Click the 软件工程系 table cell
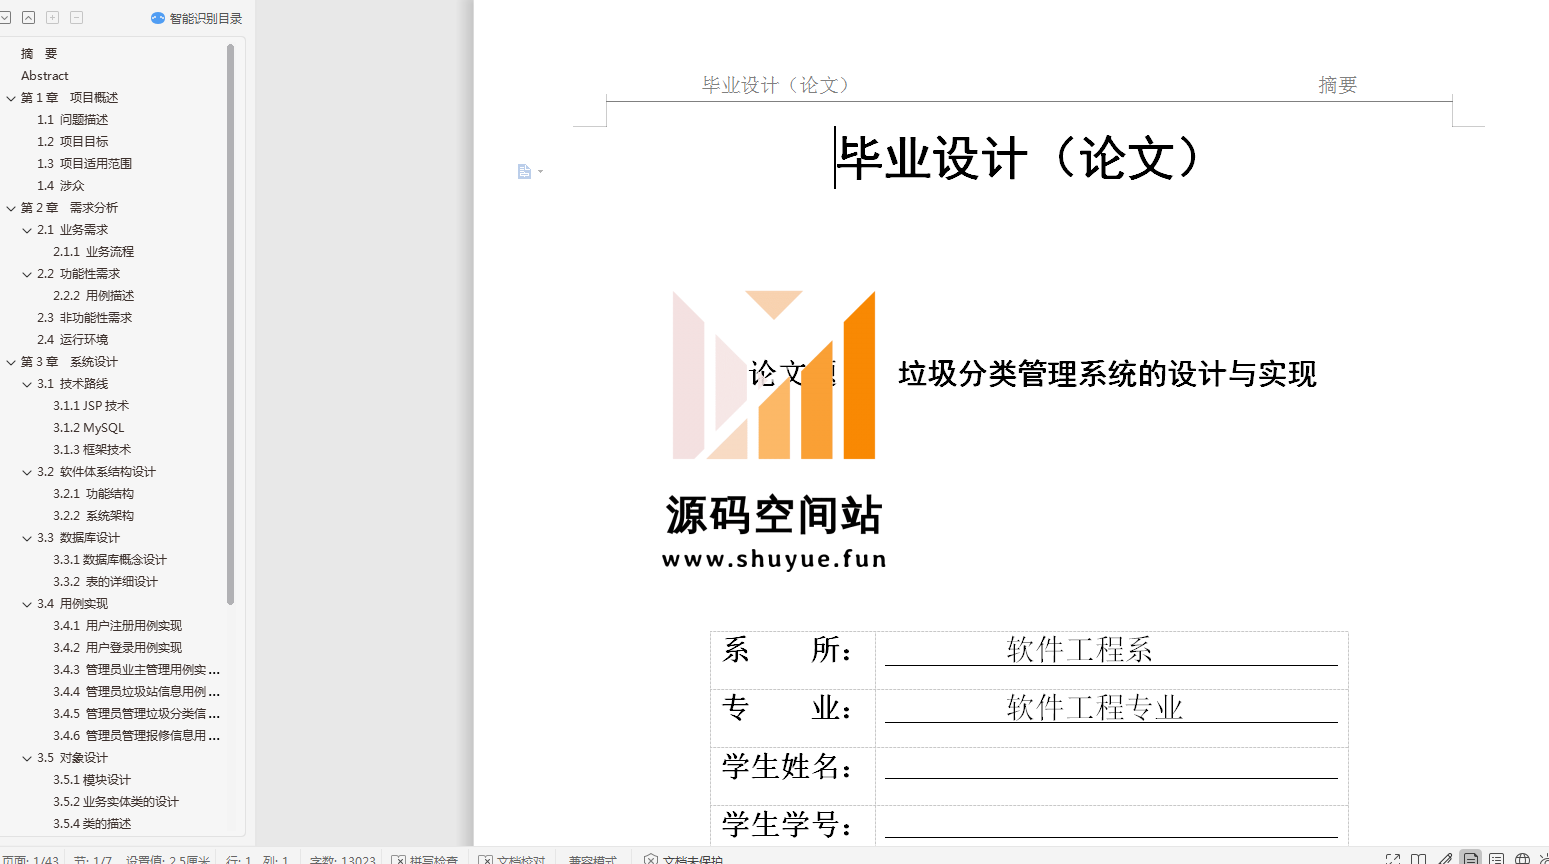 click(x=1111, y=660)
